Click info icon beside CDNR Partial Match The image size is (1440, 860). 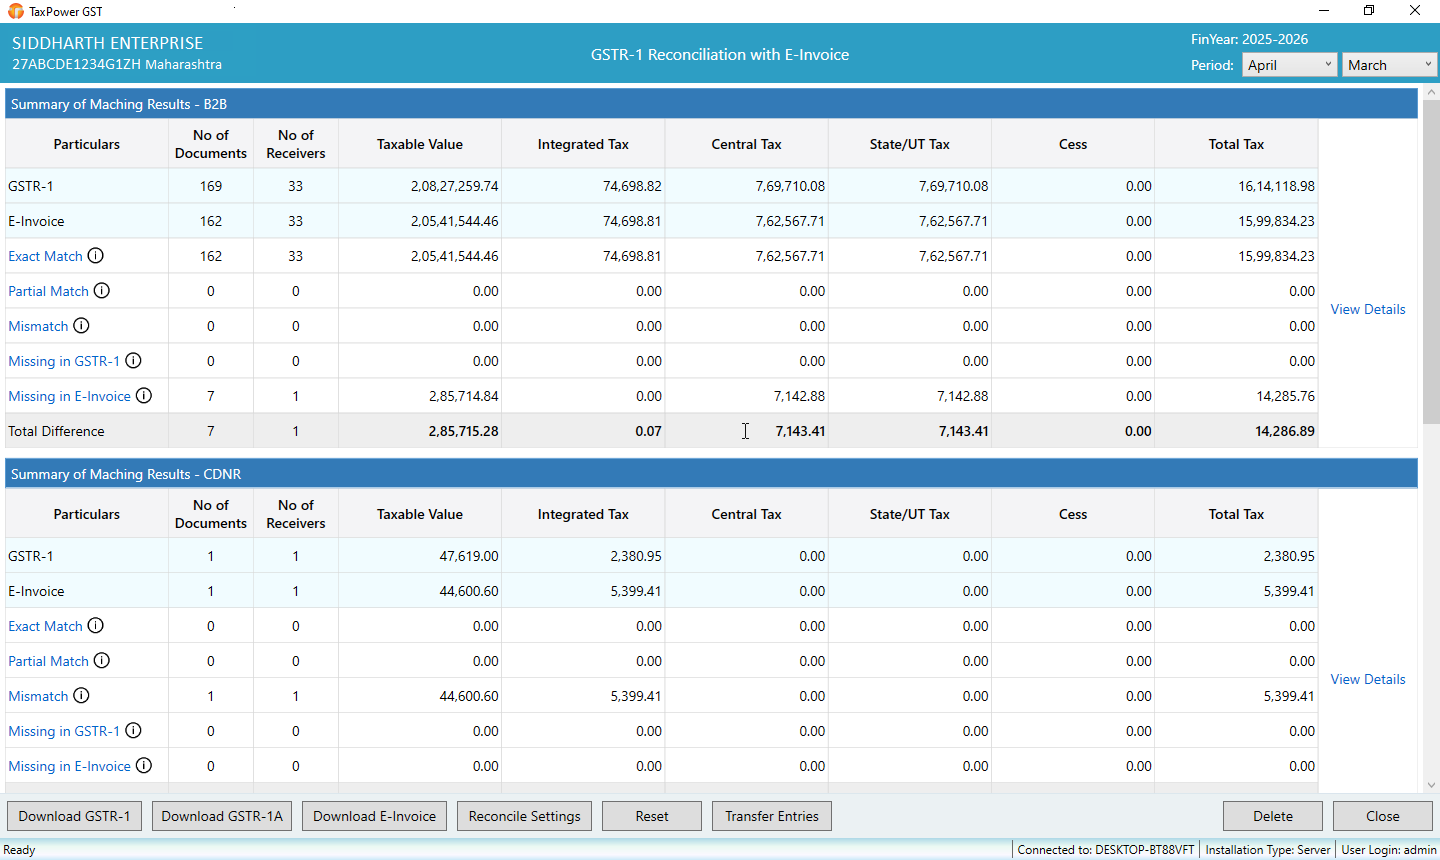coord(102,661)
